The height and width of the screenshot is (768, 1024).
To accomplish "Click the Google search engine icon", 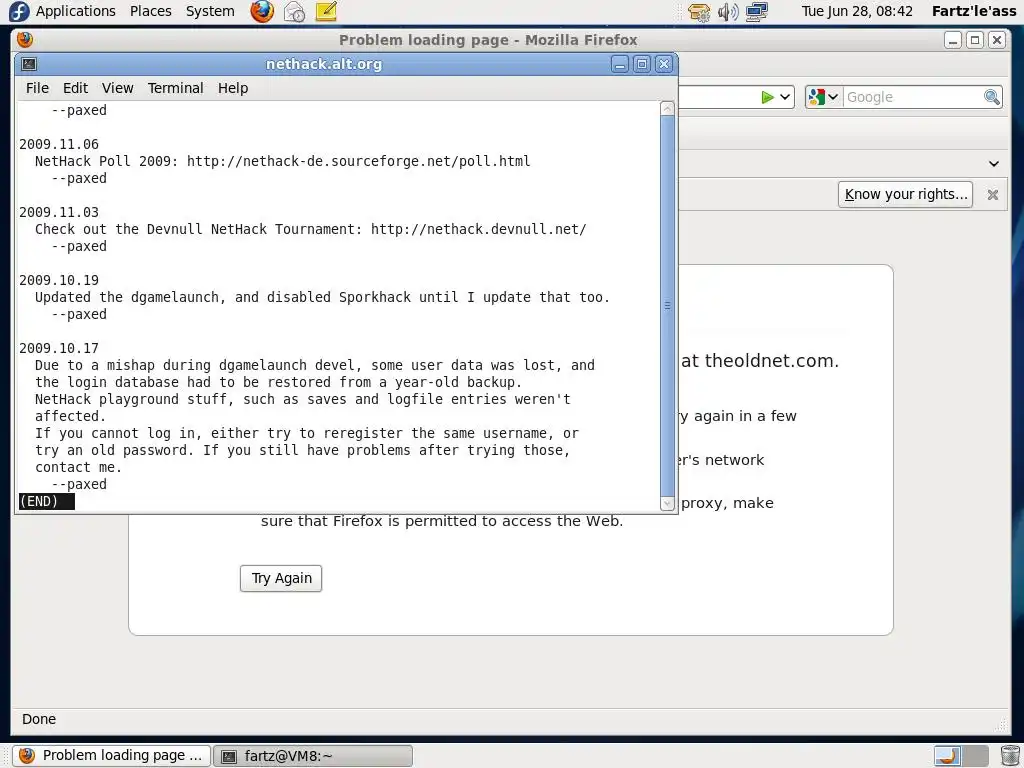I will click(x=816, y=97).
